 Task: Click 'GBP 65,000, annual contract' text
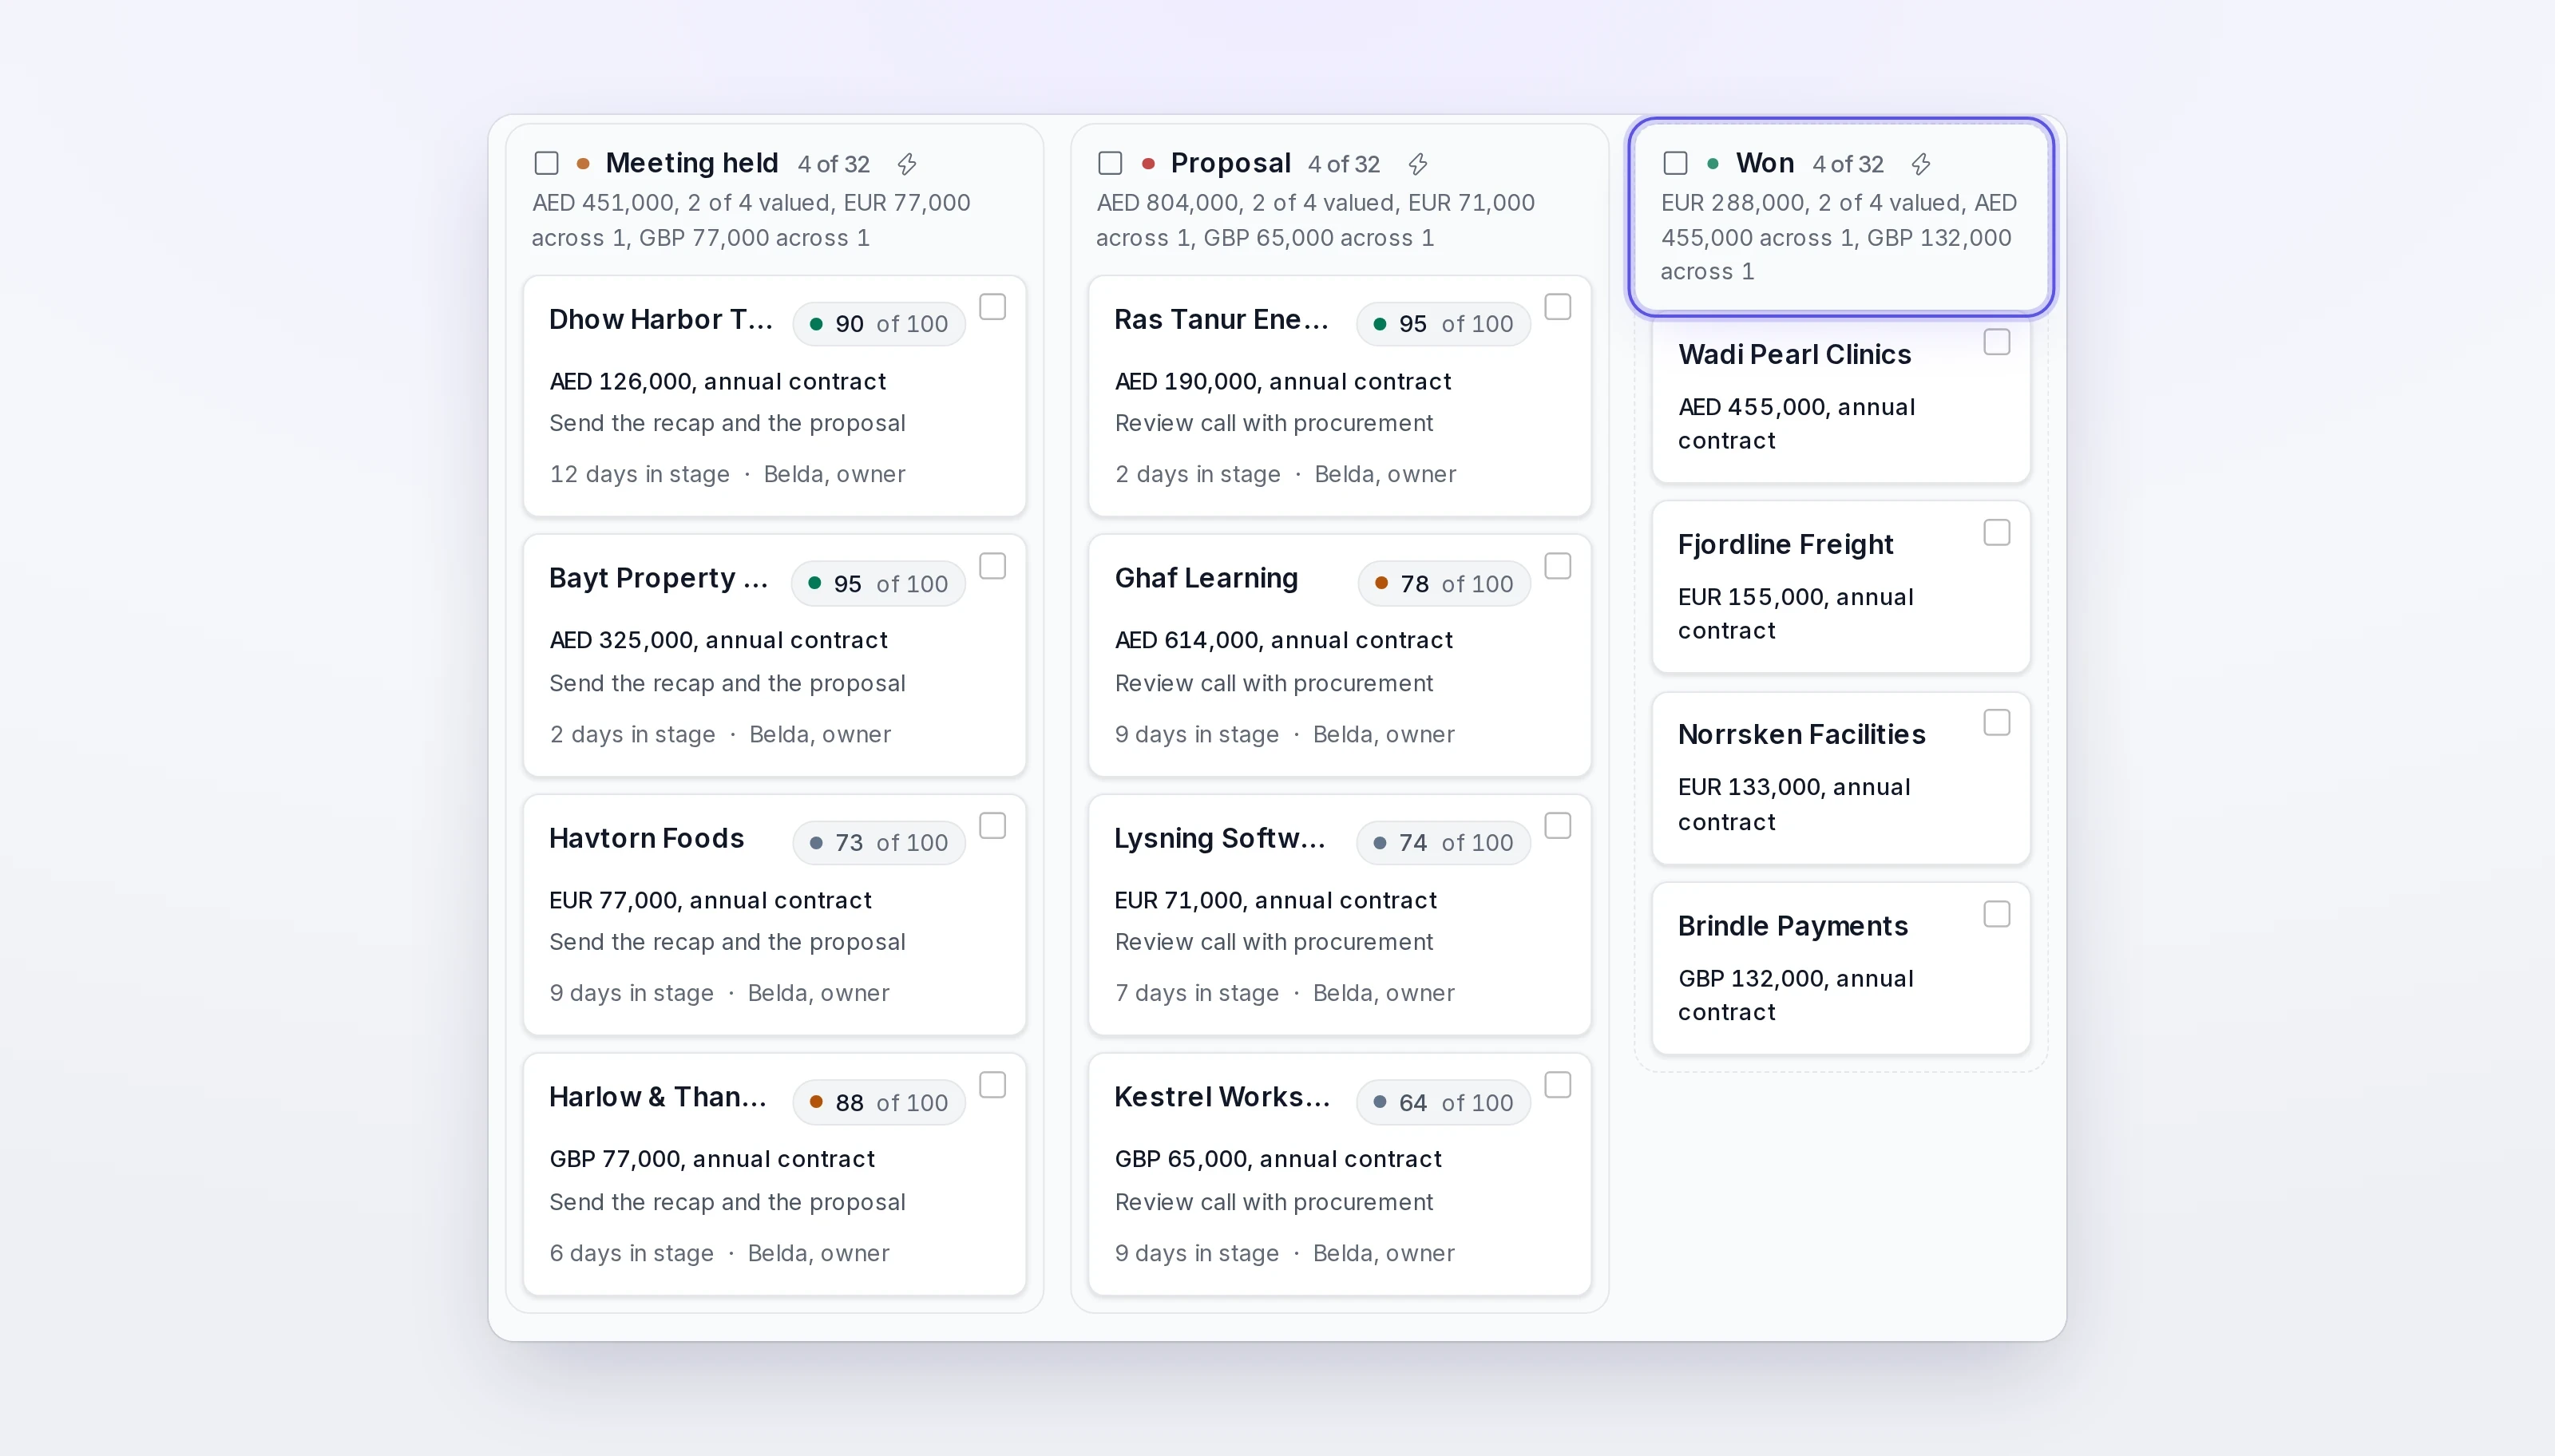click(x=1278, y=1160)
